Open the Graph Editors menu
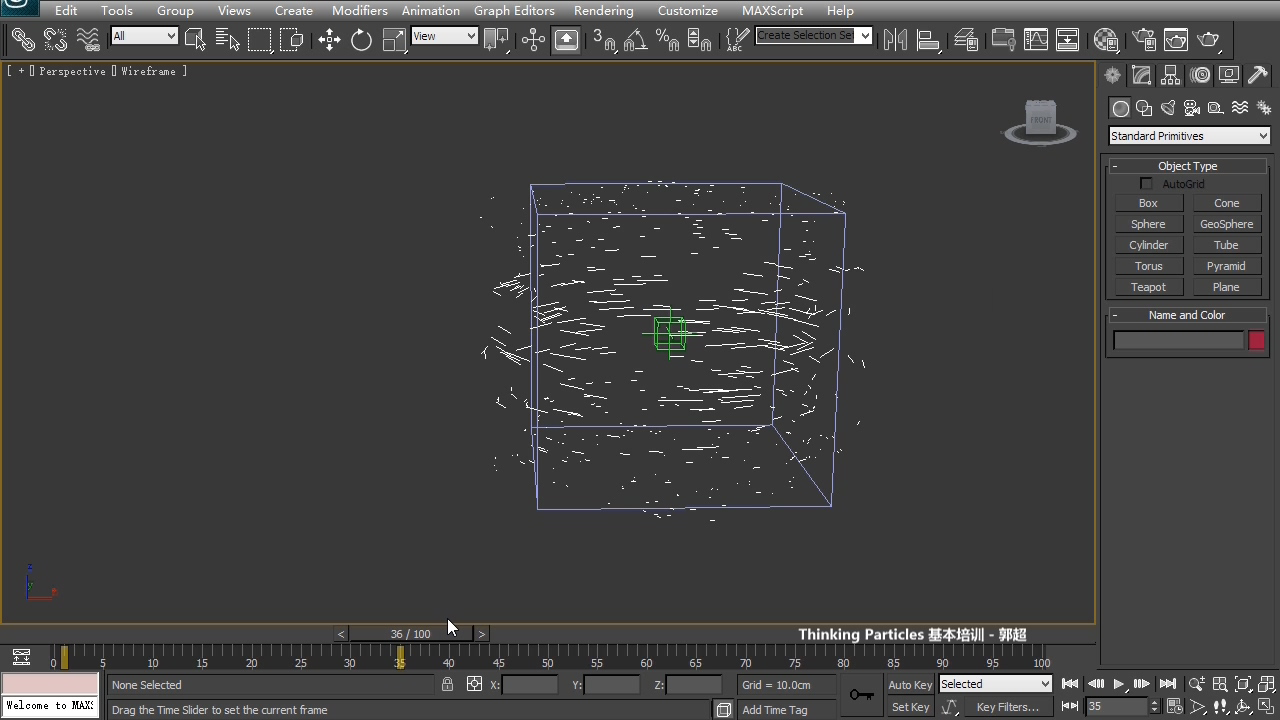This screenshot has height=720, width=1280. pyautogui.click(x=514, y=10)
